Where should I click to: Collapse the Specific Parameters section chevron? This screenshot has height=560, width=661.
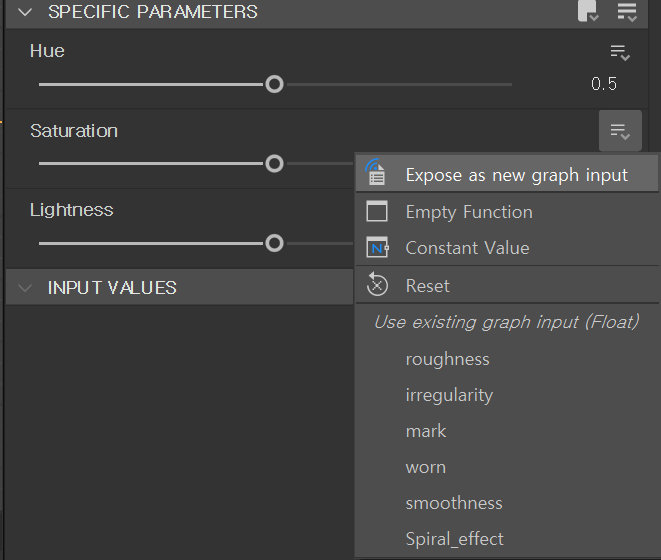coord(25,12)
